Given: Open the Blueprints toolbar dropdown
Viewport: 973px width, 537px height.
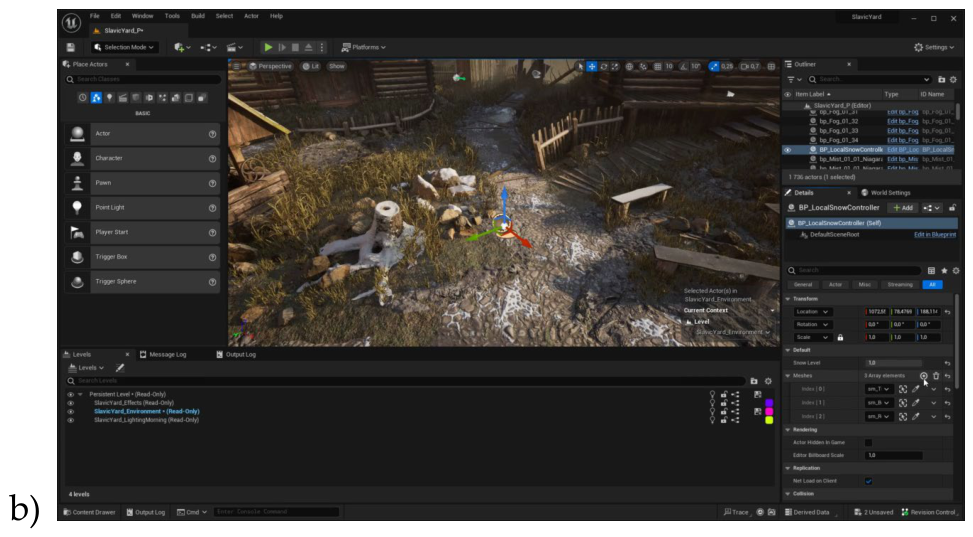Looking at the screenshot, I should [208, 47].
